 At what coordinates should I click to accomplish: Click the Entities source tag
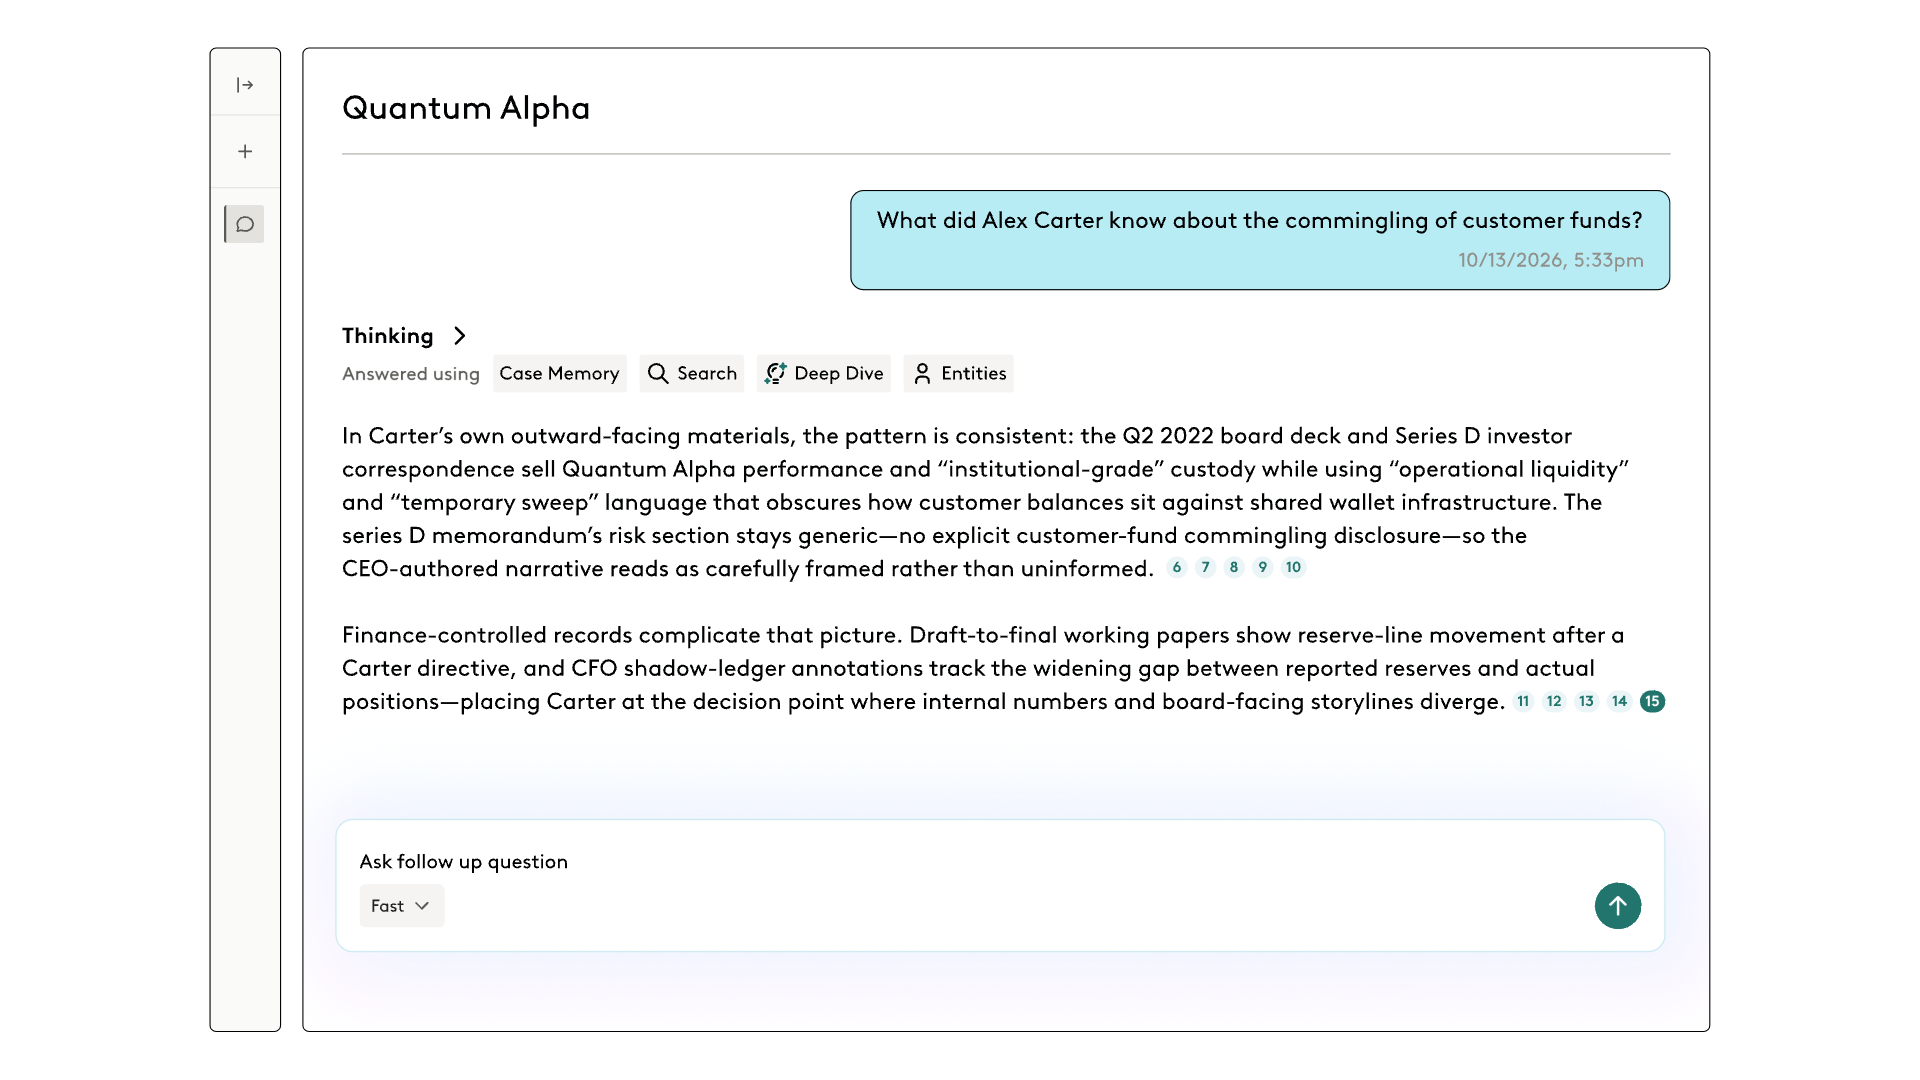point(959,374)
